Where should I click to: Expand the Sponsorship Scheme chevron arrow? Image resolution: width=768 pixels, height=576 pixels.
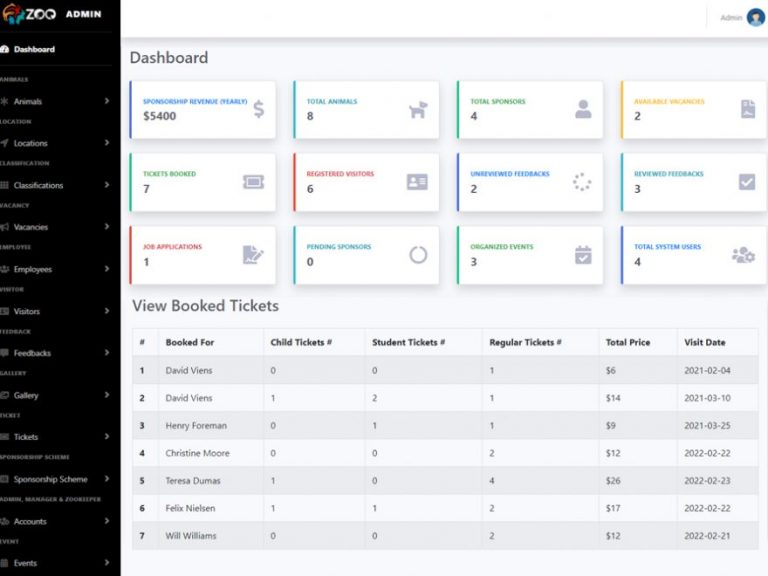coord(107,479)
